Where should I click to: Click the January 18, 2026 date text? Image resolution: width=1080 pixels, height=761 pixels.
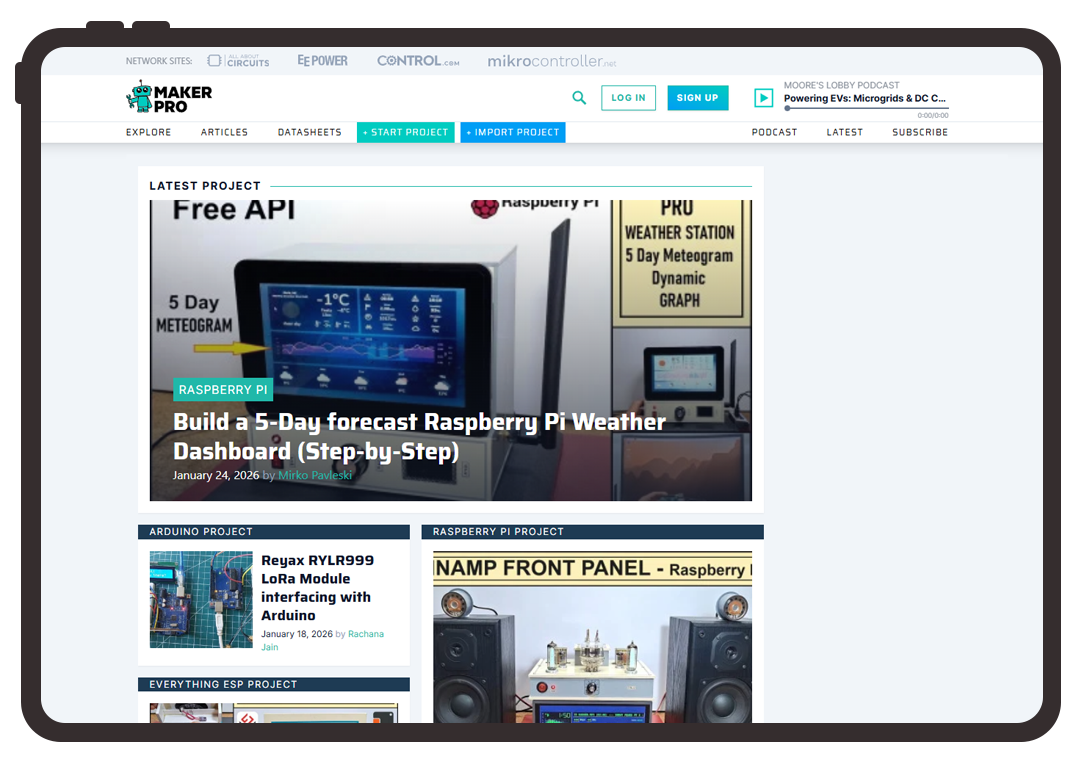pos(297,634)
